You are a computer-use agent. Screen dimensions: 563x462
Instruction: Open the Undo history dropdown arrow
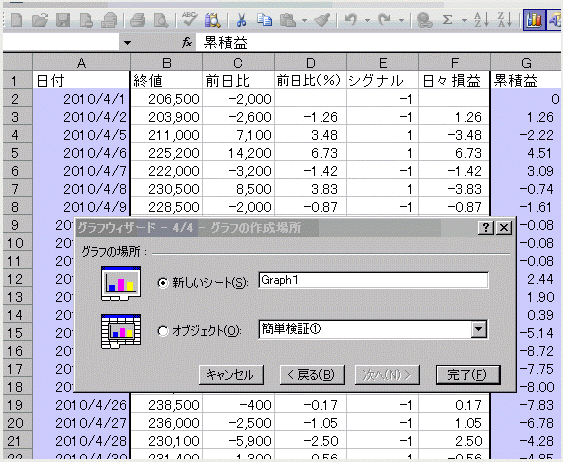pyautogui.click(x=367, y=20)
